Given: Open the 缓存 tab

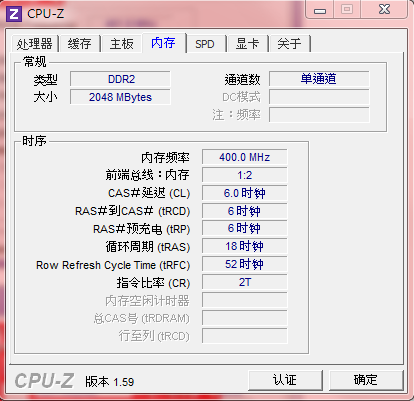Looking at the screenshot, I should tap(79, 44).
